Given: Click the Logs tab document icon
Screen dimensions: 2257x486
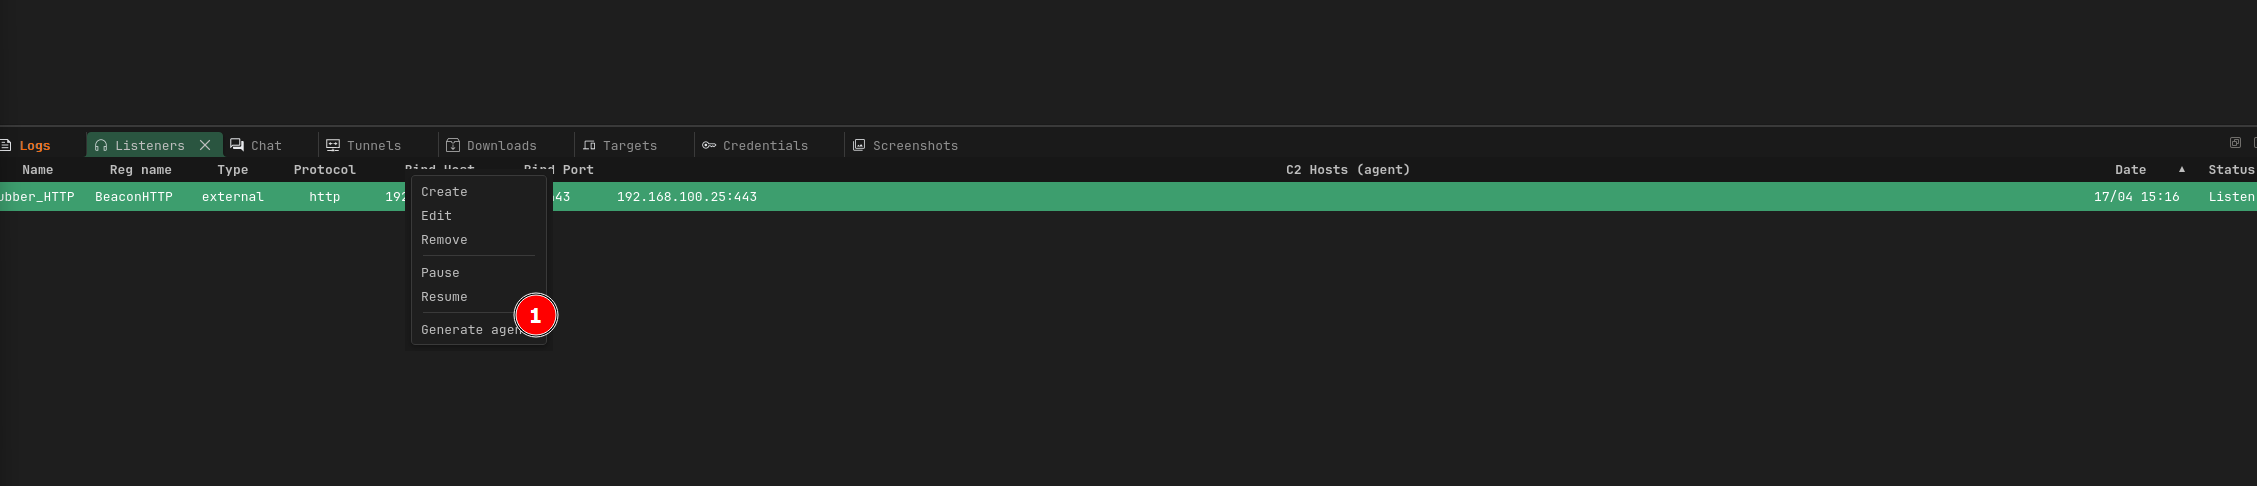Looking at the screenshot, I should click(6, 146).
